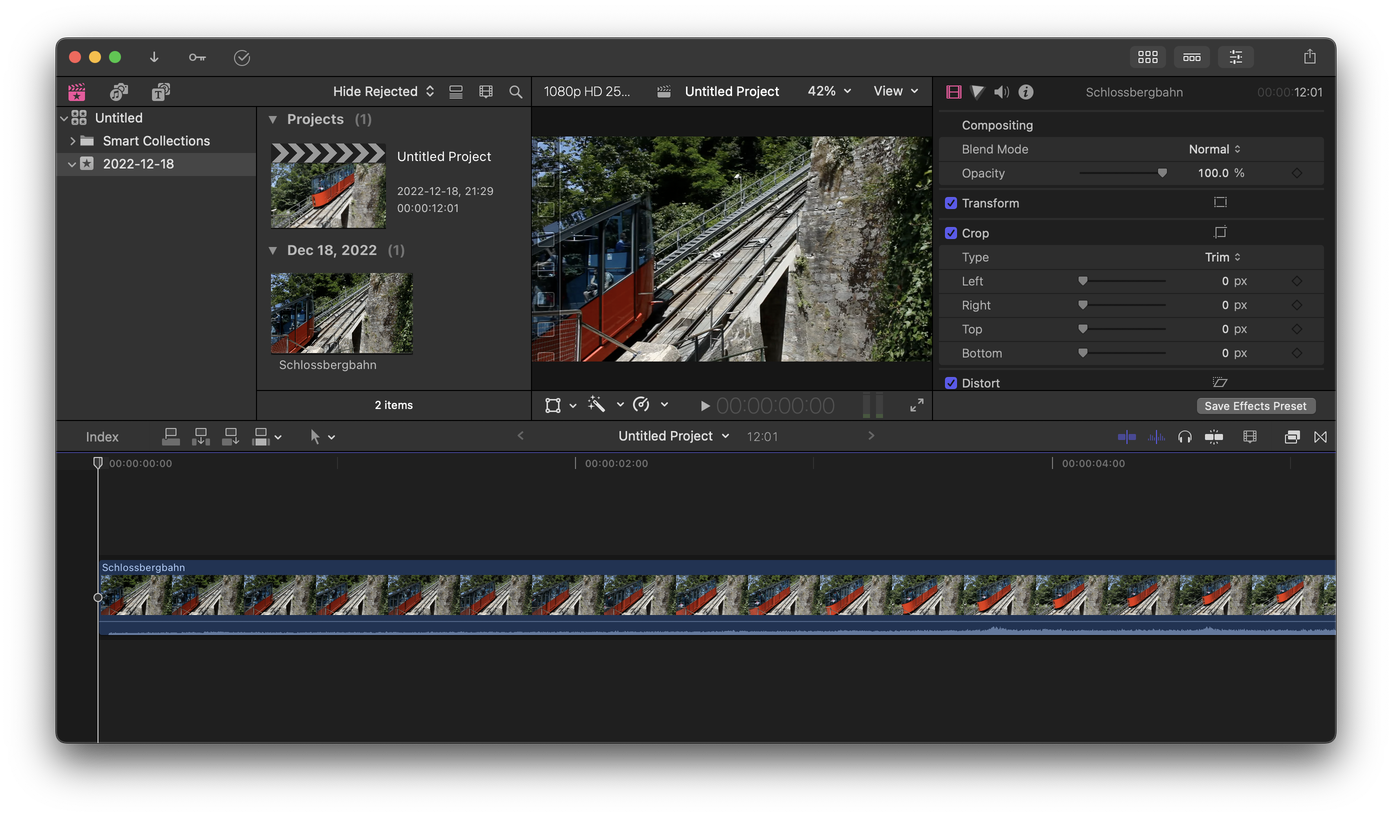Open the Color inspector tab
Screen dimensions: 1392x817
click(977, 92)
